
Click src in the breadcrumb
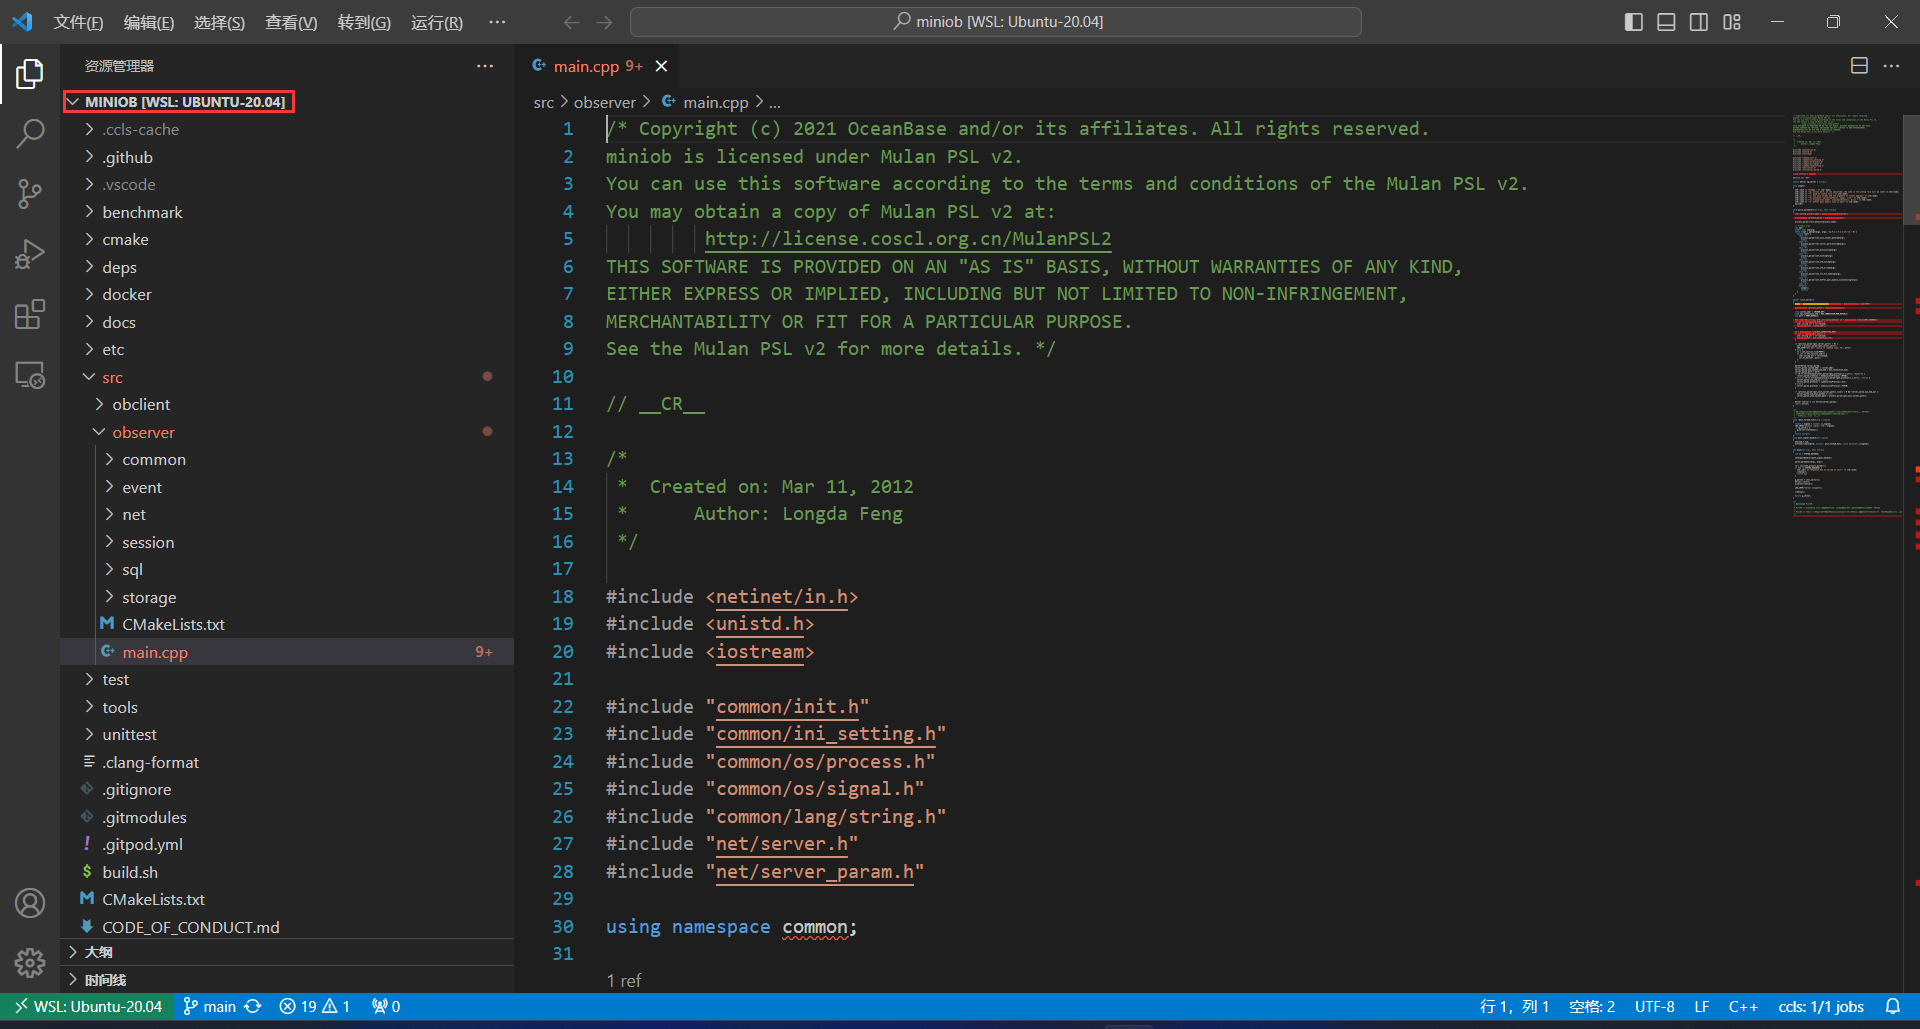[543, 102]
